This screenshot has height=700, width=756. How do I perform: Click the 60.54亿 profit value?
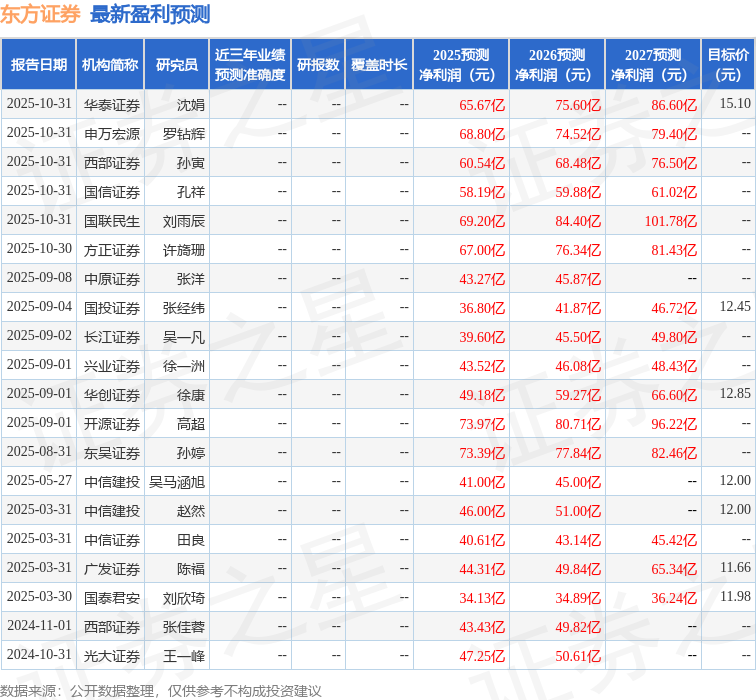[482, 163]
